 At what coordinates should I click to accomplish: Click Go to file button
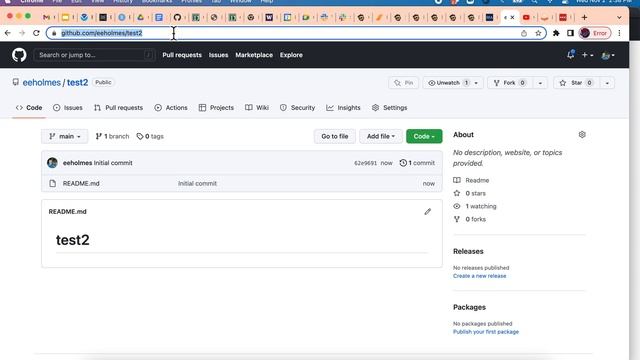[335, 136]
